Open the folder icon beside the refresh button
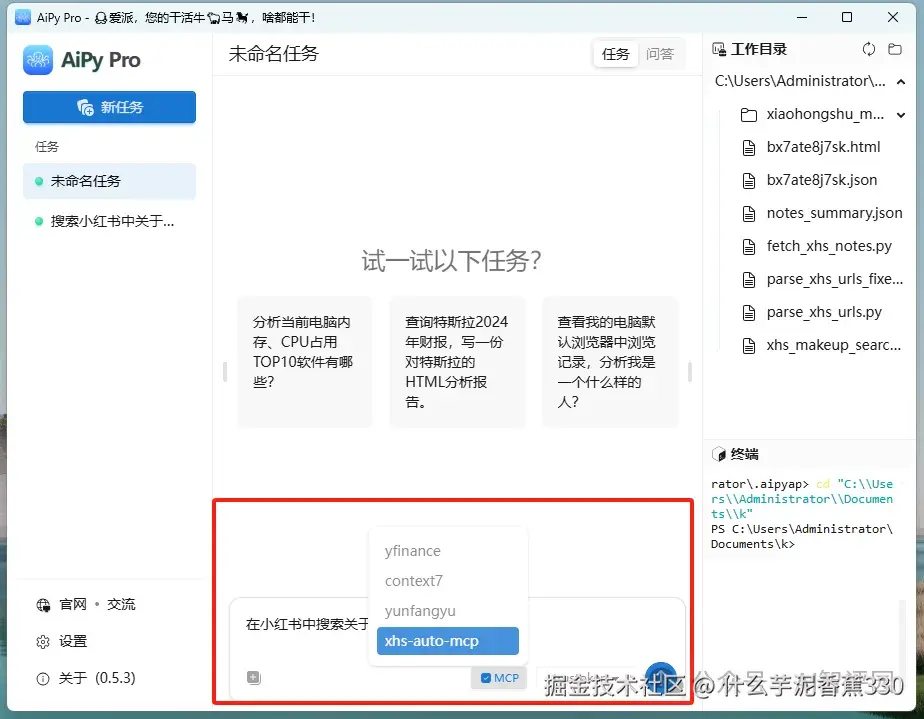 (x=895, y=48)
